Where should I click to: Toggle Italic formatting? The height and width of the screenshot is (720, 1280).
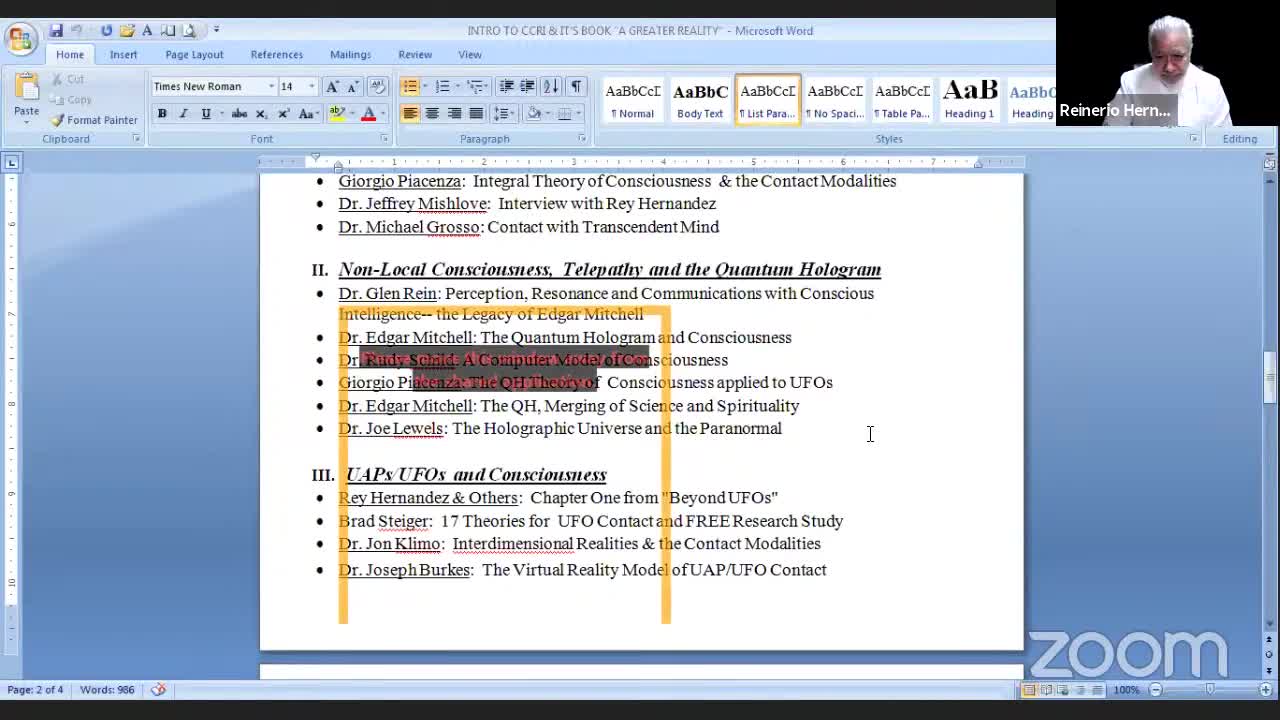coord(184,114)
